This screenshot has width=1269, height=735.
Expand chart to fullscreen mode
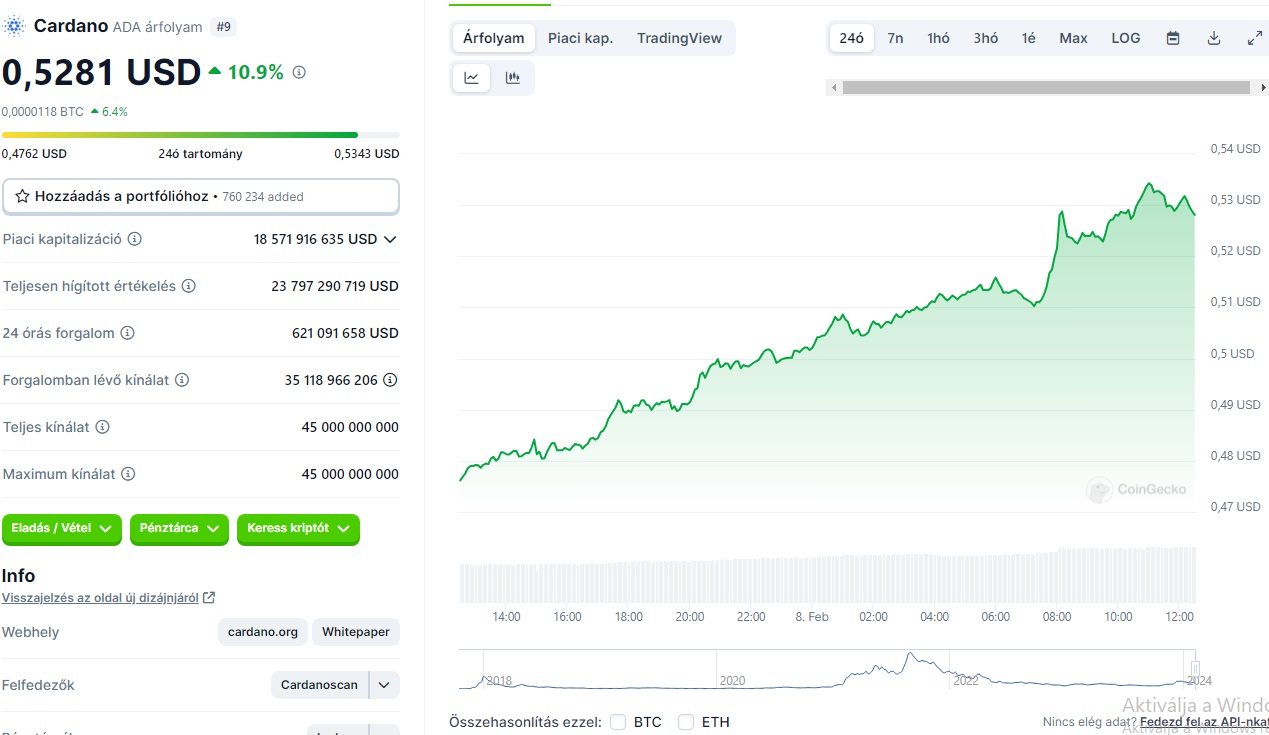(x=1254, y=38)
